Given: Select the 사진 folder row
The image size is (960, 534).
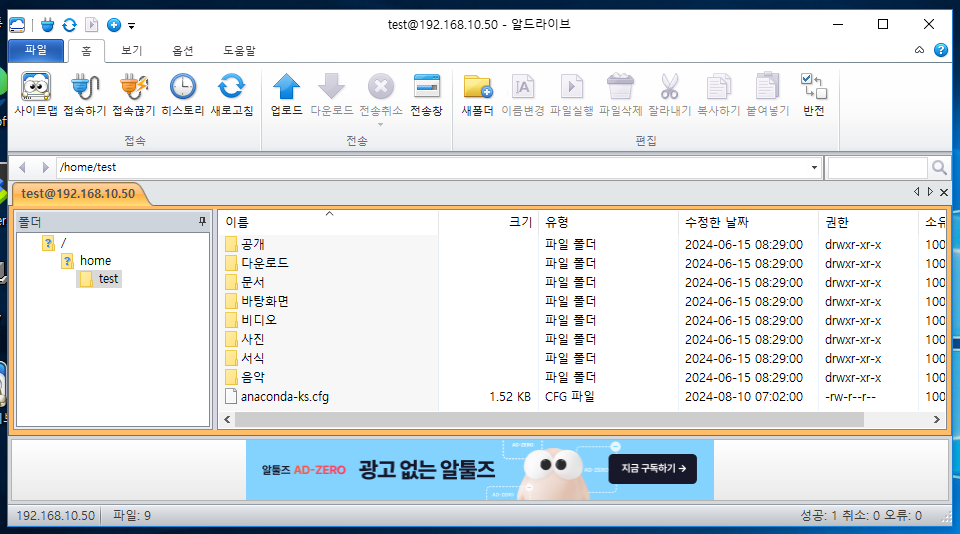Looking at the screenshot, I should coord(584,339).
